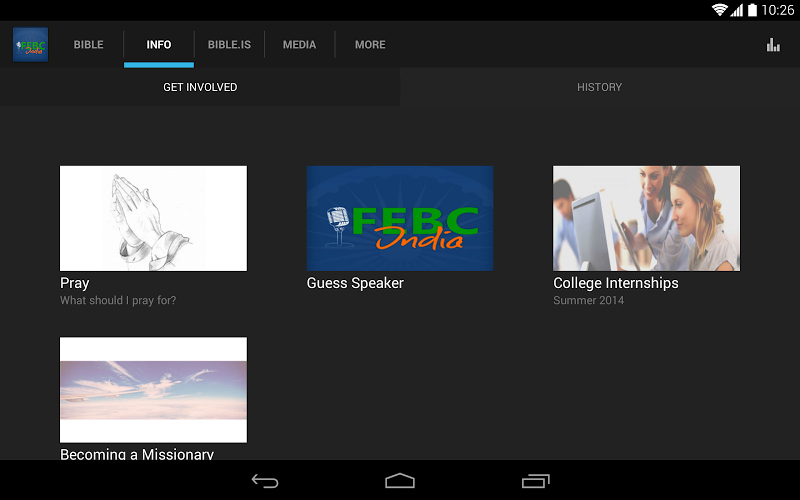Tap the Android back button
This screenshot has height=500, width=800.
(x=265, y=481)
